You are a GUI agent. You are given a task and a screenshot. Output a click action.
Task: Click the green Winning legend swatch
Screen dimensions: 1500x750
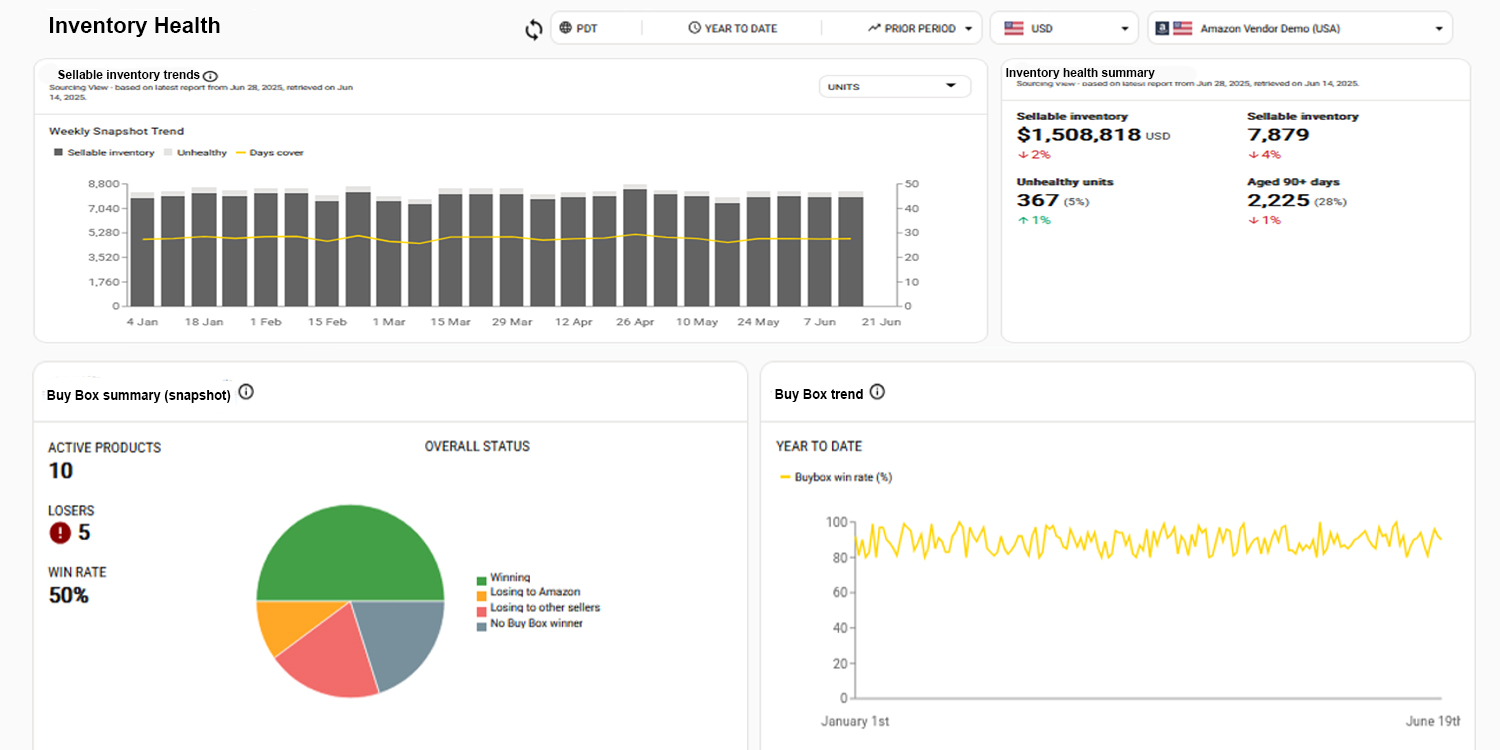click(482, 579)
